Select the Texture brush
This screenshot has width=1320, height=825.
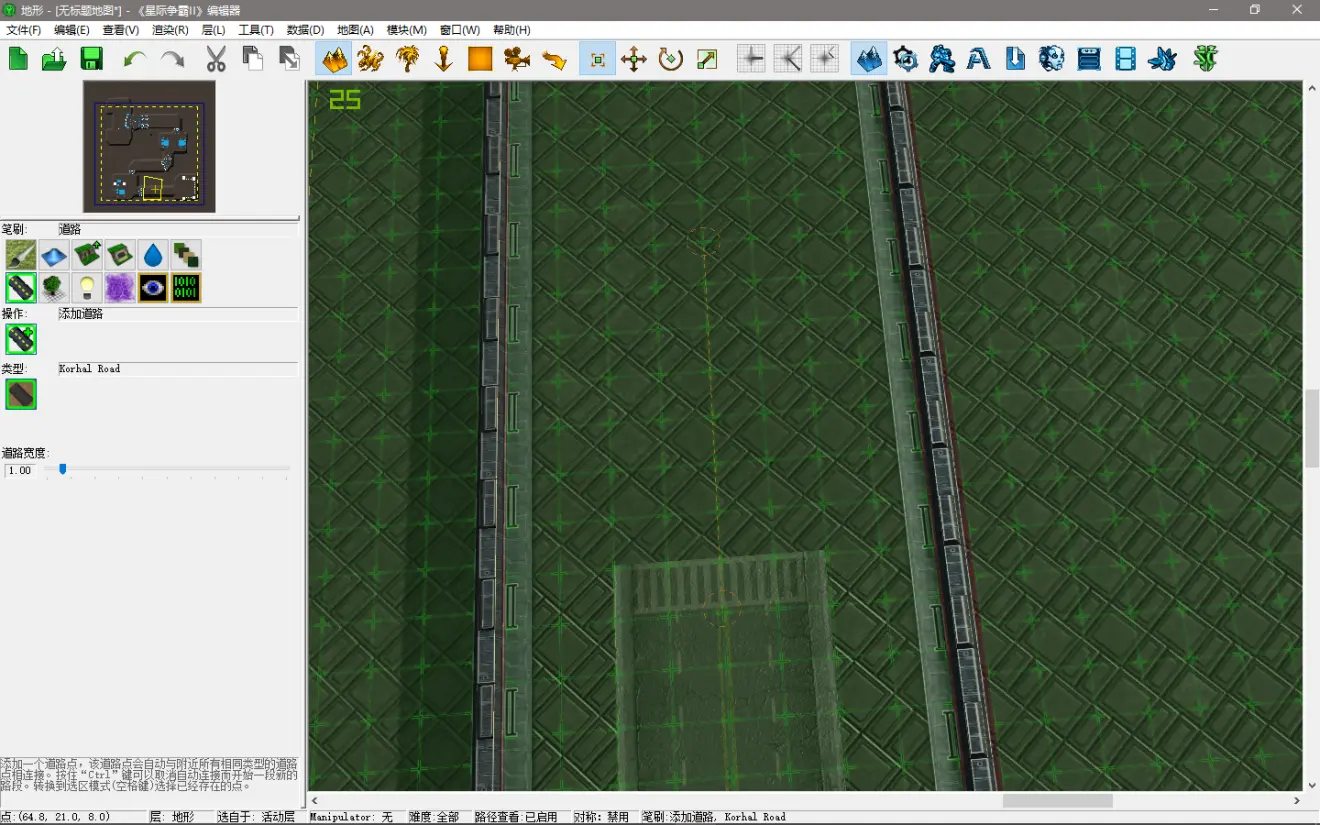pyautogui.click(x=21, y=254)
